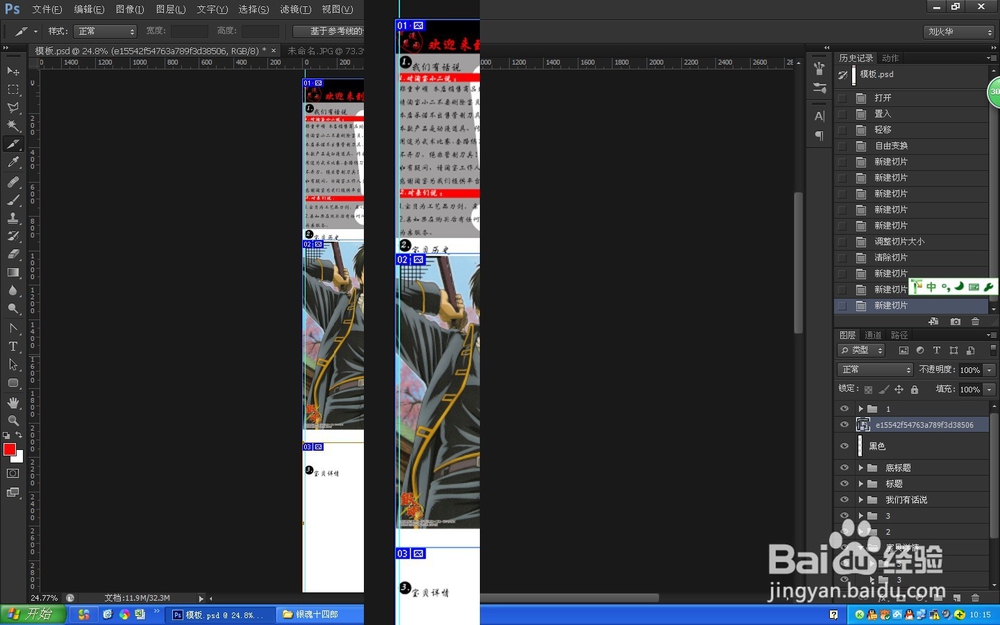The width and height of the screenshot is (1000, 625).
Task: Reset default foreground and background colors
Action: coord(6,436)
